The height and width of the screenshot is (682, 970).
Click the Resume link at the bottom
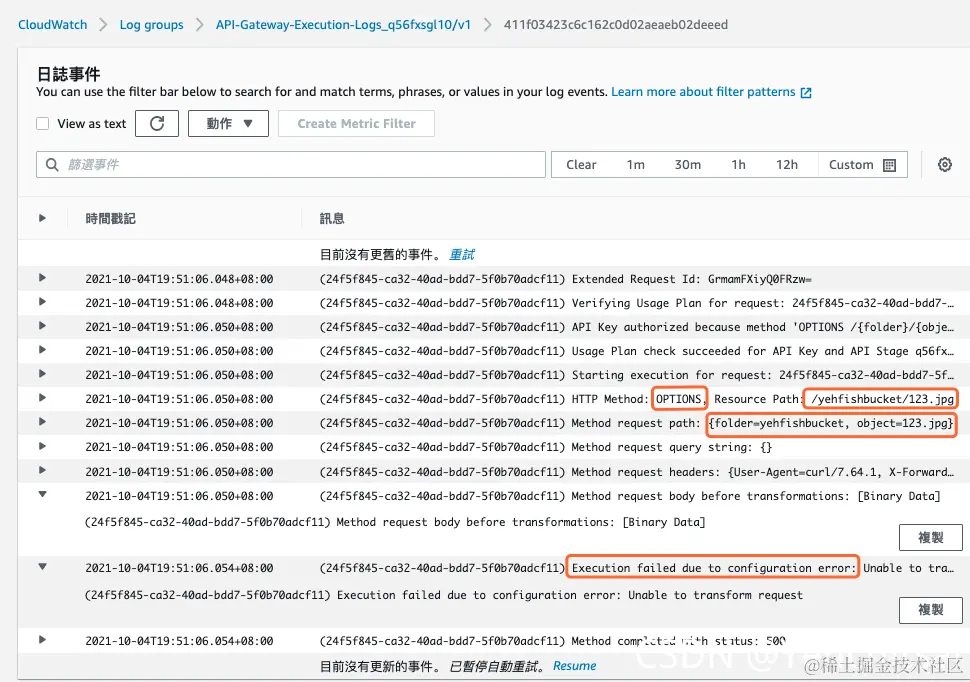pyautogui.click(x=574, y=666)
